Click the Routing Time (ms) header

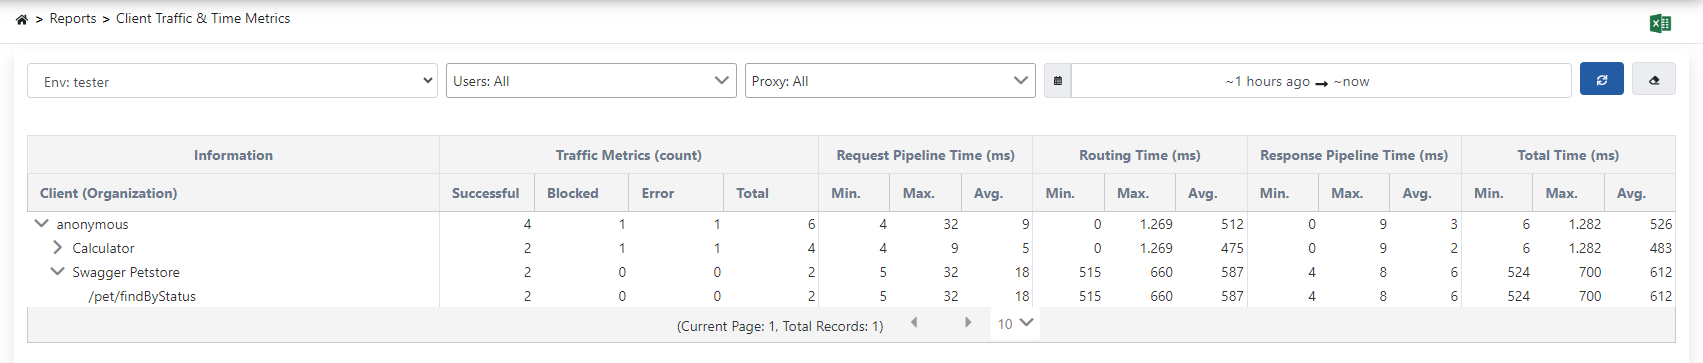click(x=1140, y=155)
